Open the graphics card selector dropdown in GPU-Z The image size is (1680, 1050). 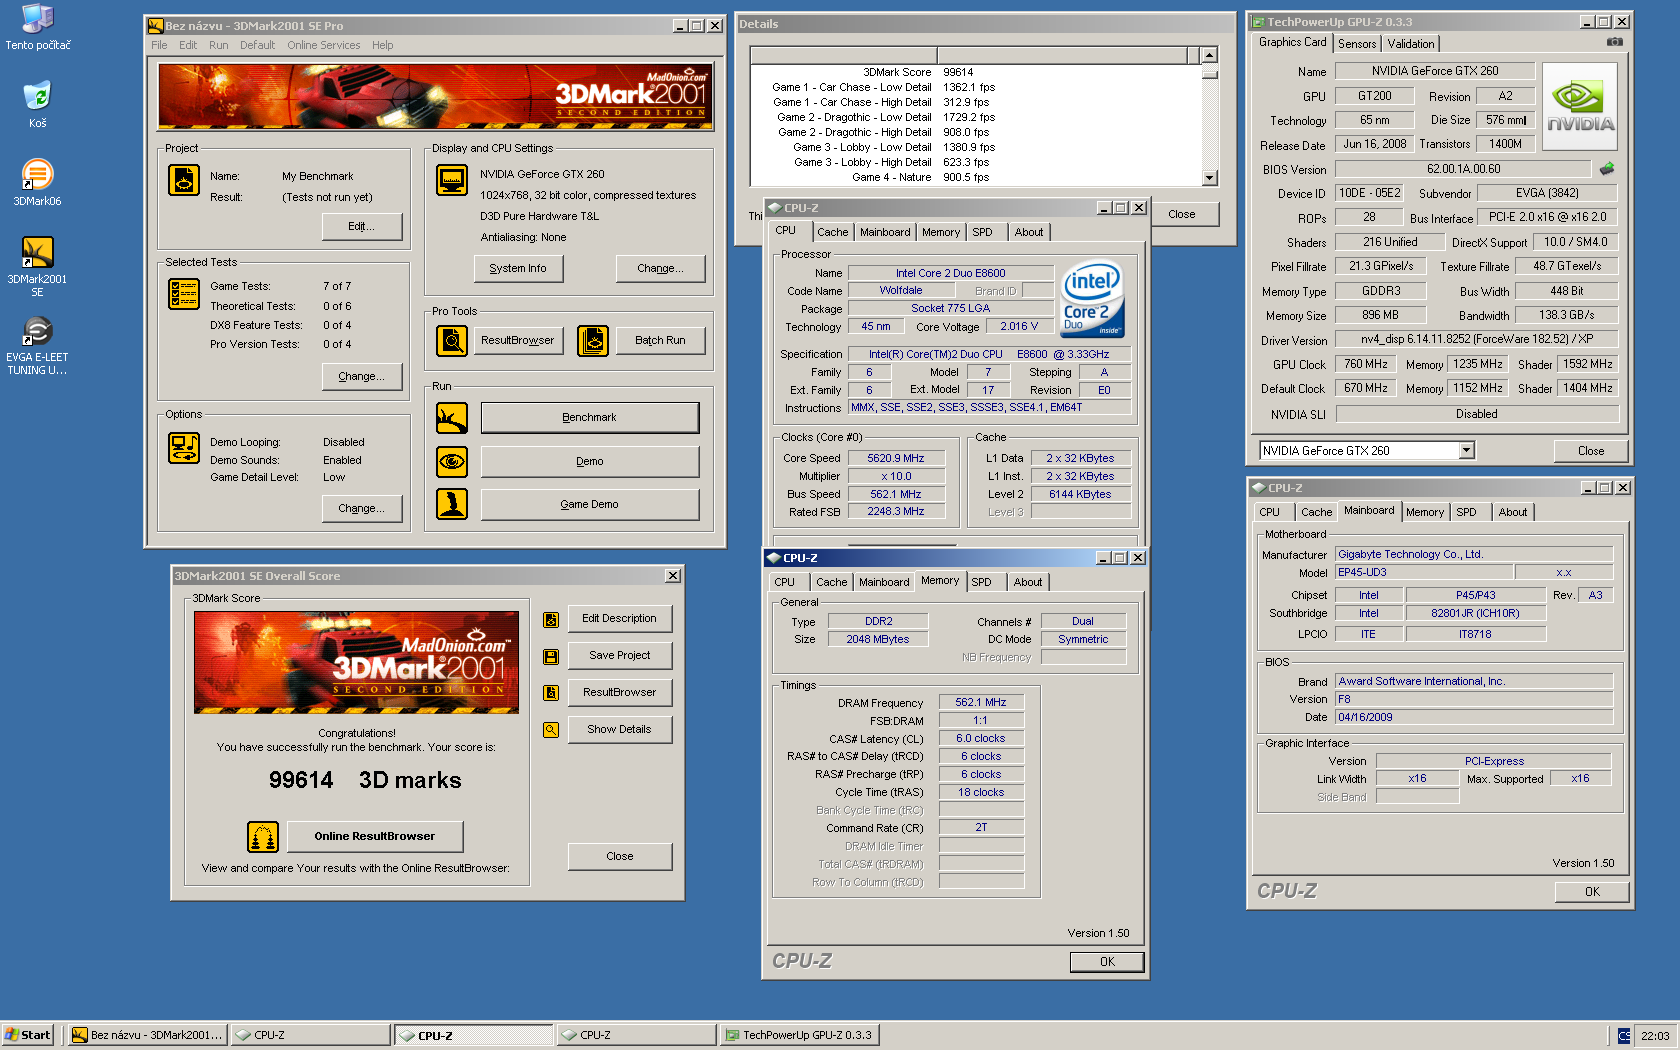[1466, 451]
